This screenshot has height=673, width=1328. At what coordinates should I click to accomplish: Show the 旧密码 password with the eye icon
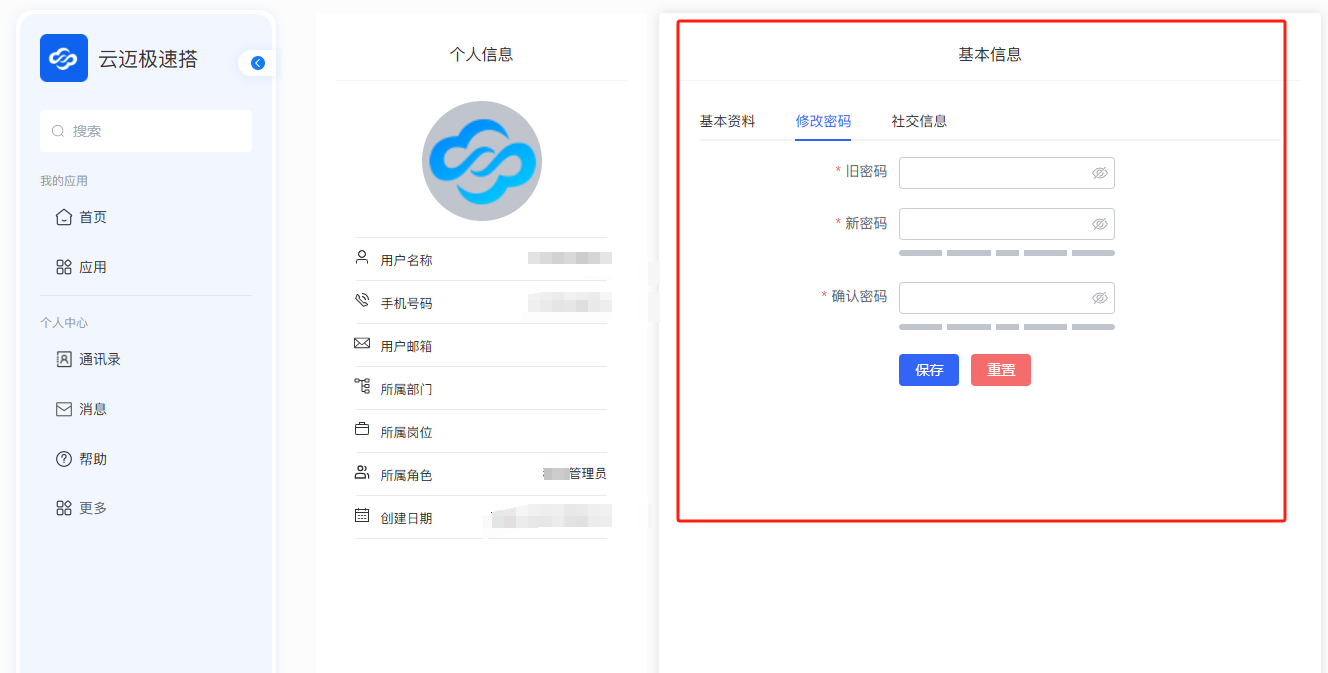(x=1099, y=173)
